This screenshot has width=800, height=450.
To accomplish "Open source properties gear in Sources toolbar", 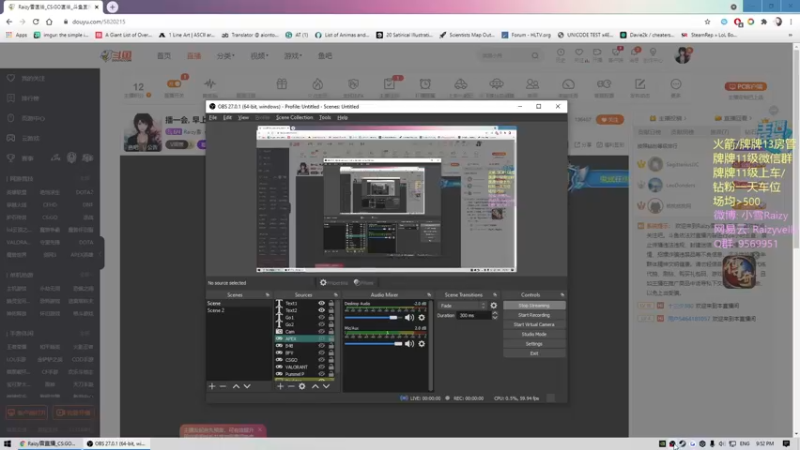I will [302, 386].
